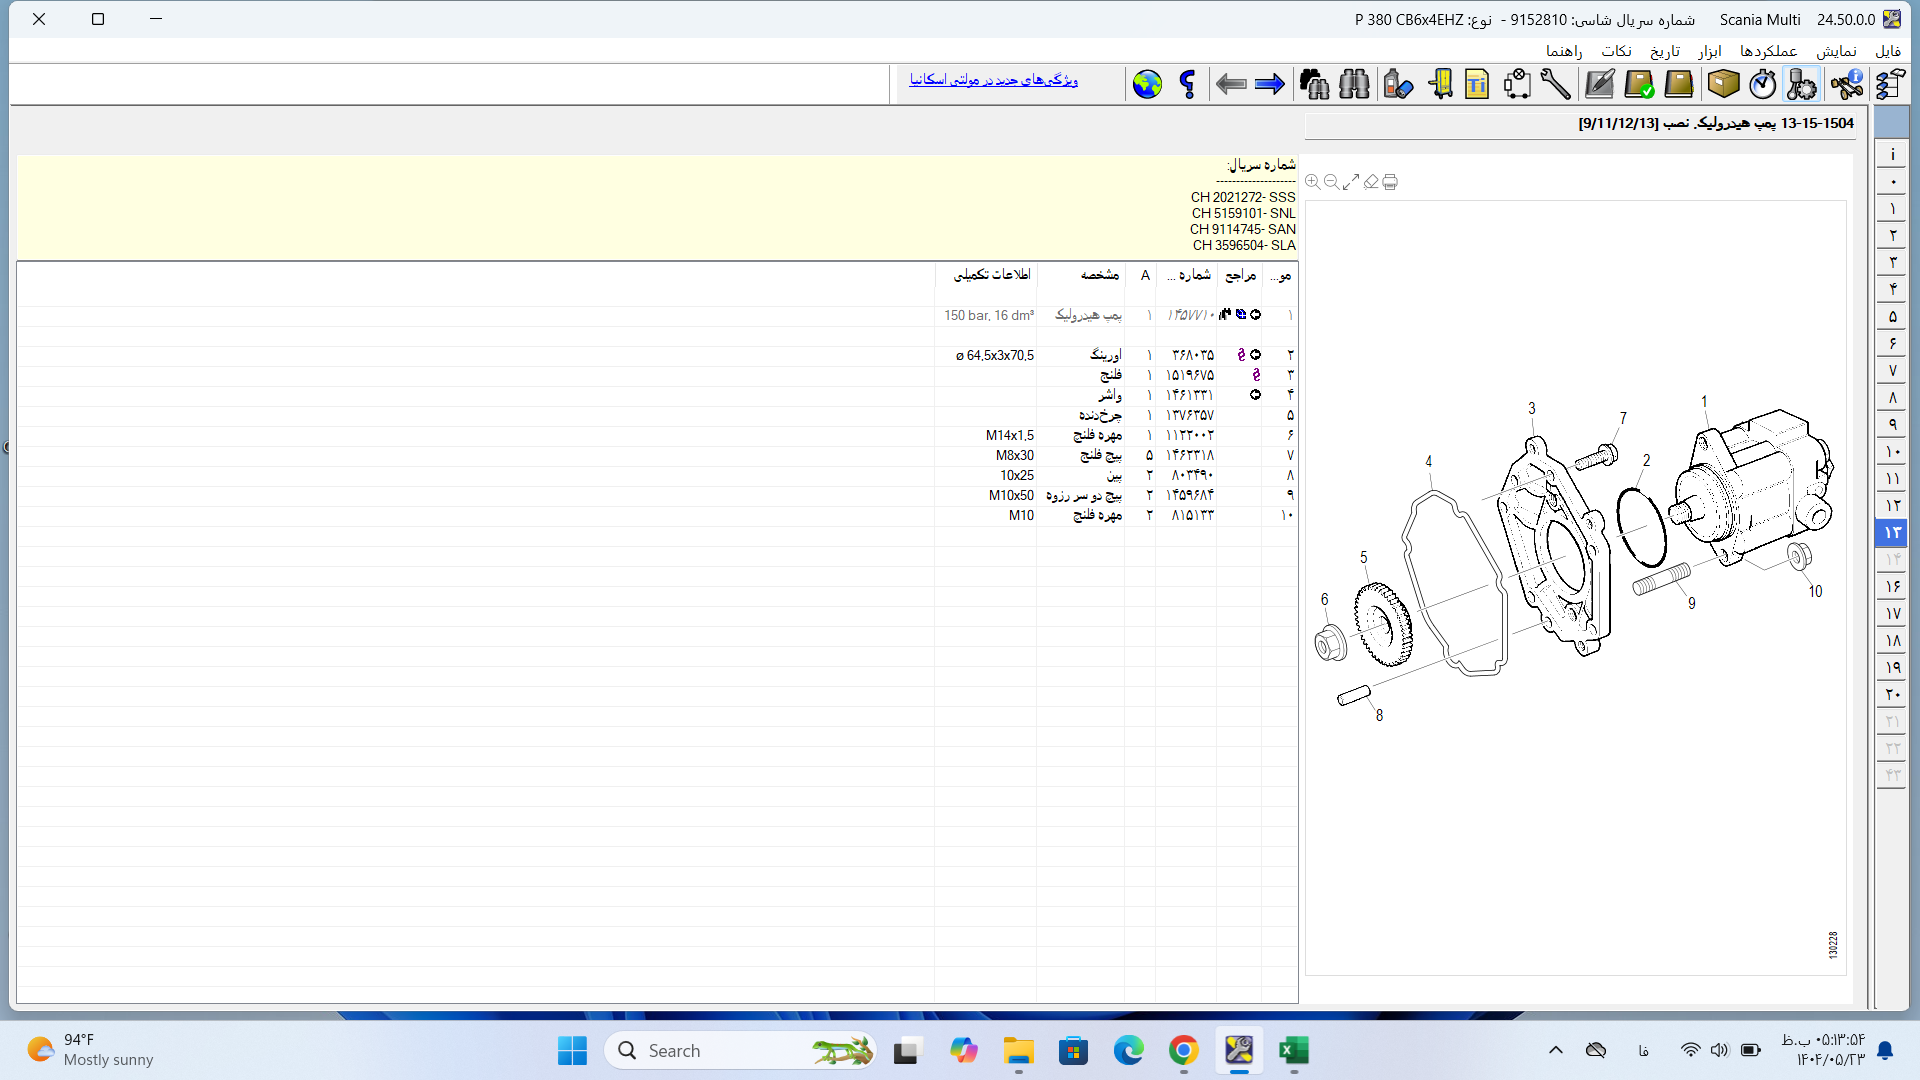This screenshot has height=1080, width=1920.
Task: Click the cardboard box package icon
Action: coord(1723,85)
